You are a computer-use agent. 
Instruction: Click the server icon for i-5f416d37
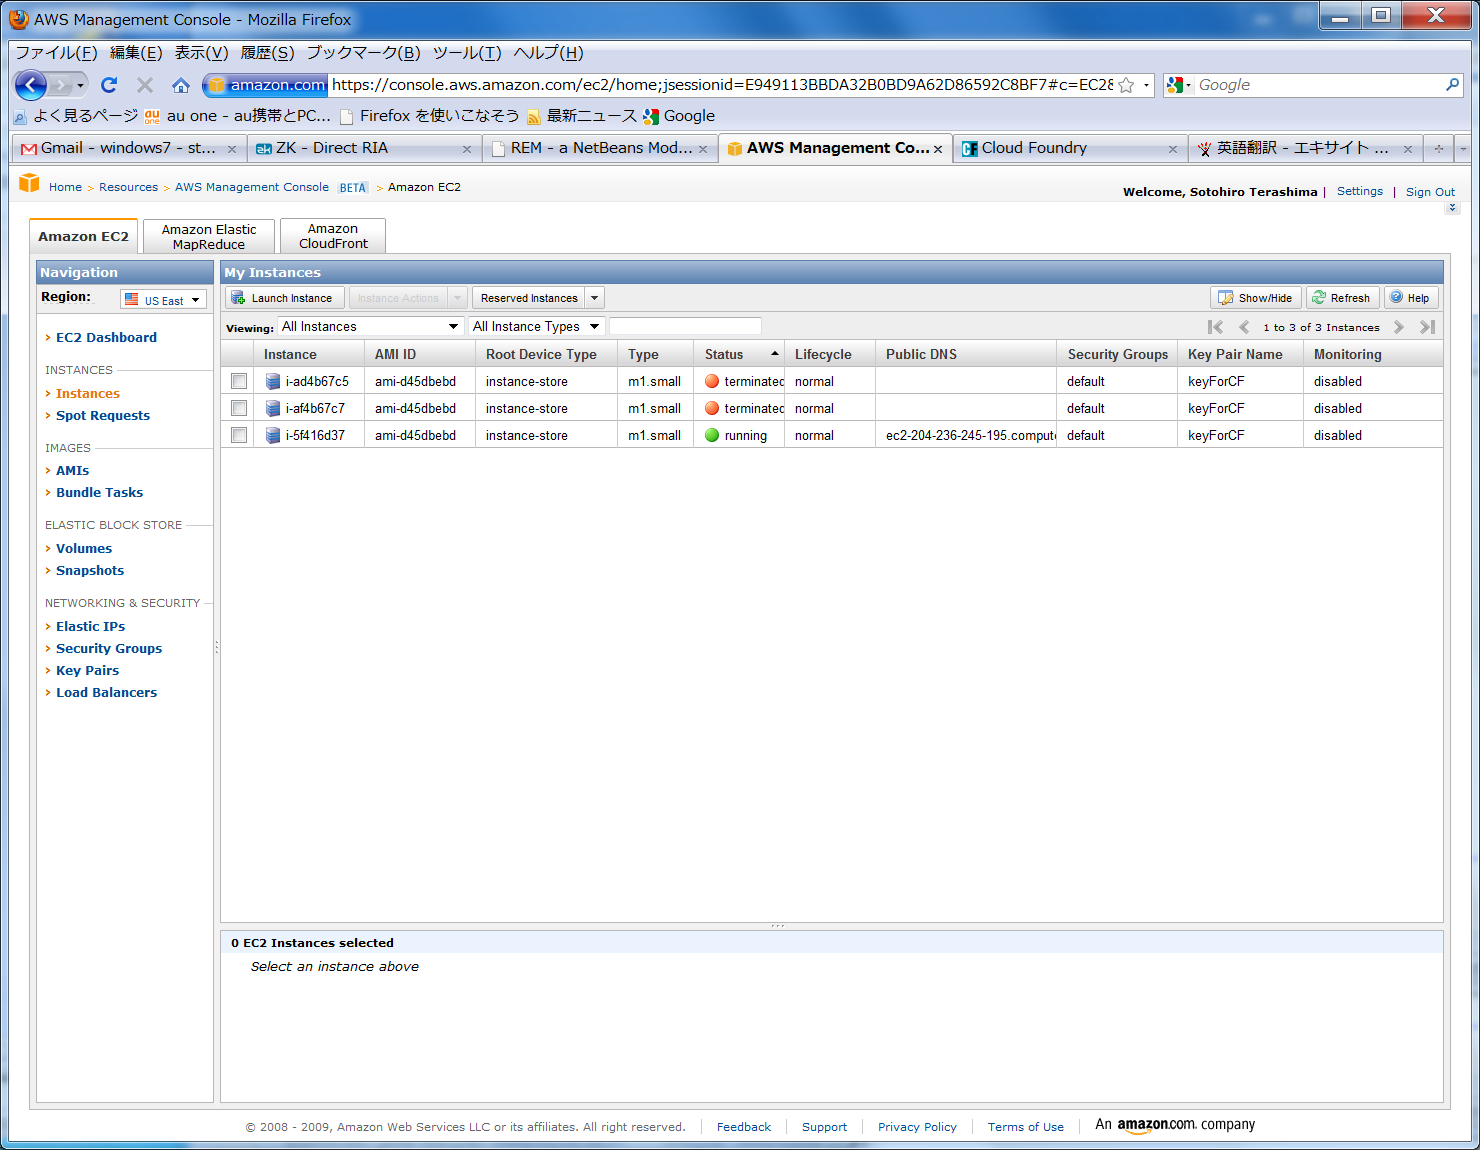[x=273, y=435]
